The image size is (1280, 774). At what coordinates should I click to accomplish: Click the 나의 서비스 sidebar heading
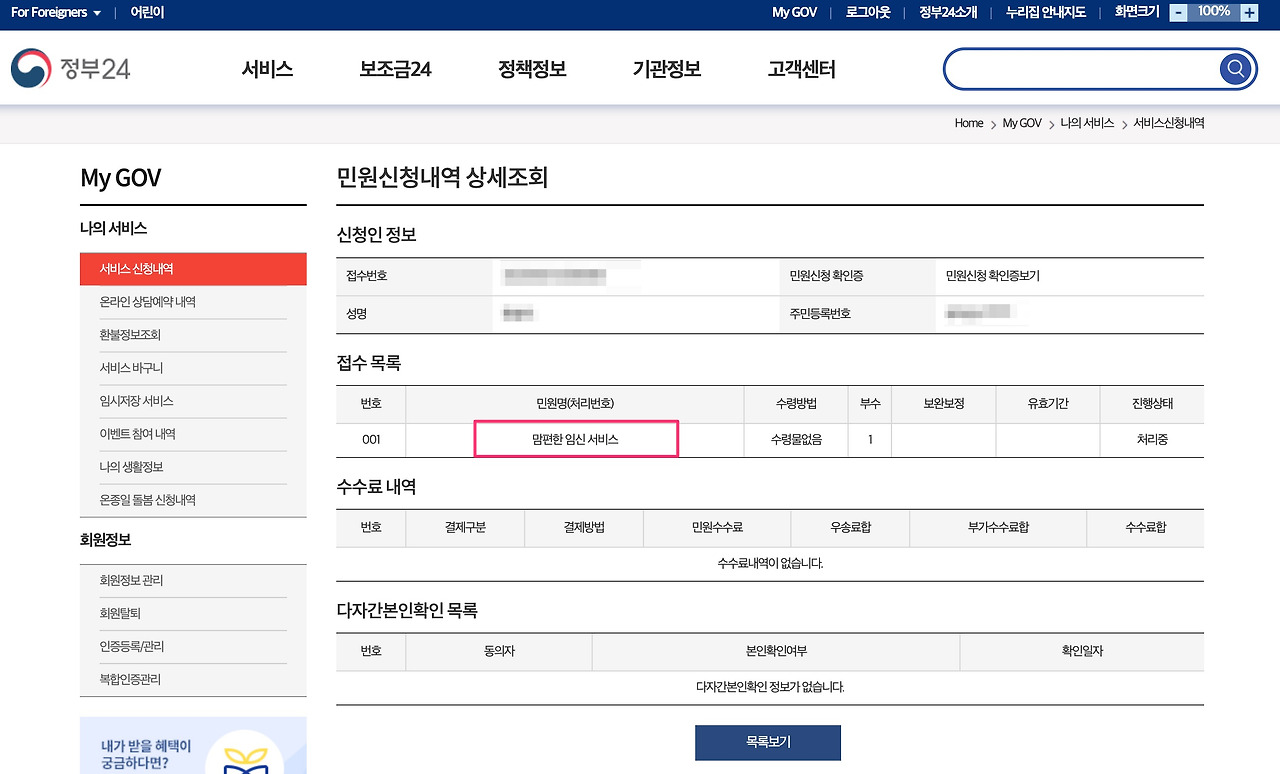(x=114, y=228)
